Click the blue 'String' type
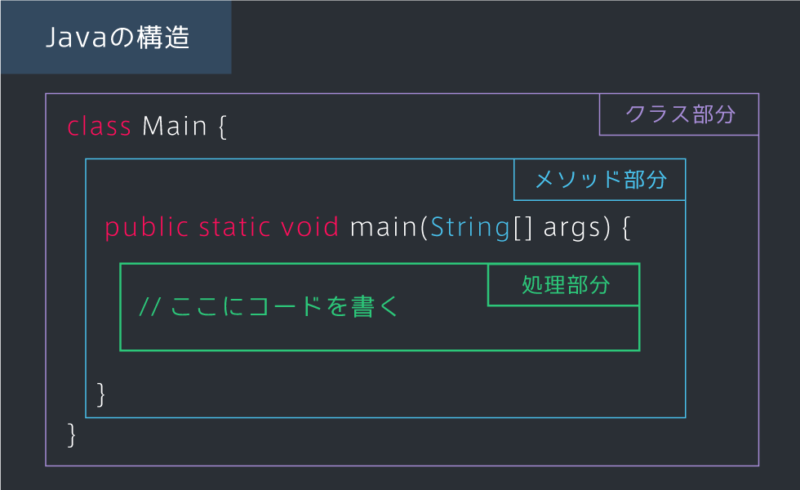The width and height of the screenshot is (800, 490). (x=470, y=228)
